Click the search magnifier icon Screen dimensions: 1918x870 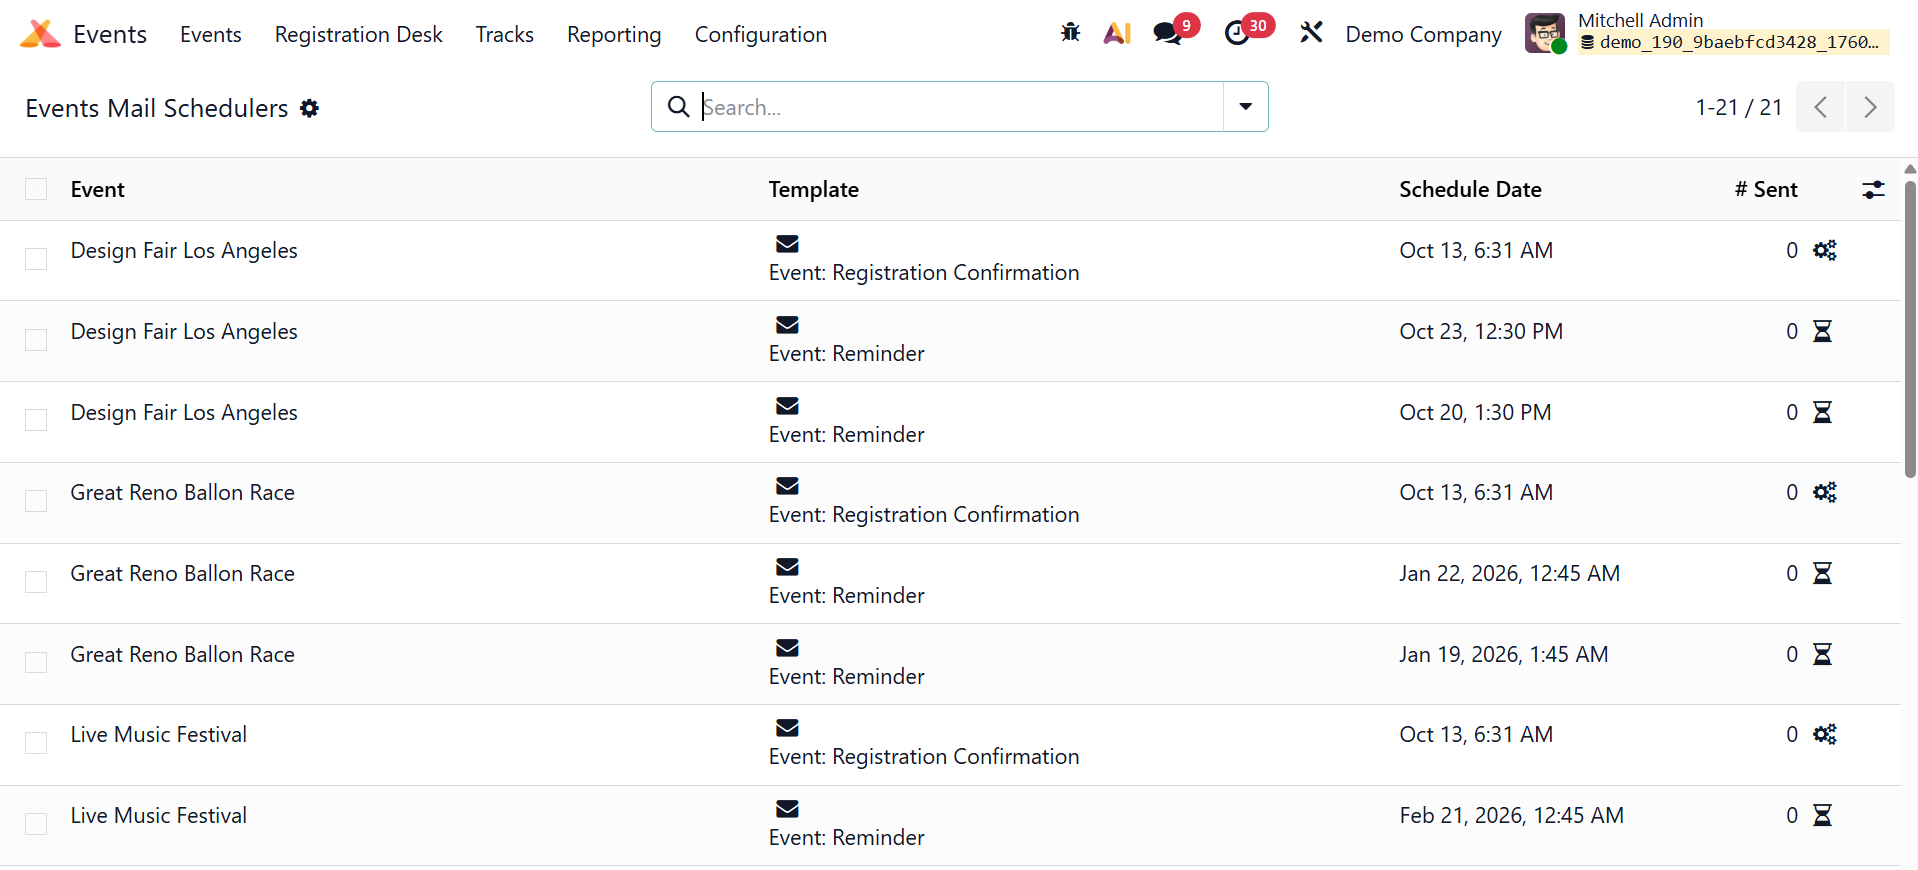point(678,107)
